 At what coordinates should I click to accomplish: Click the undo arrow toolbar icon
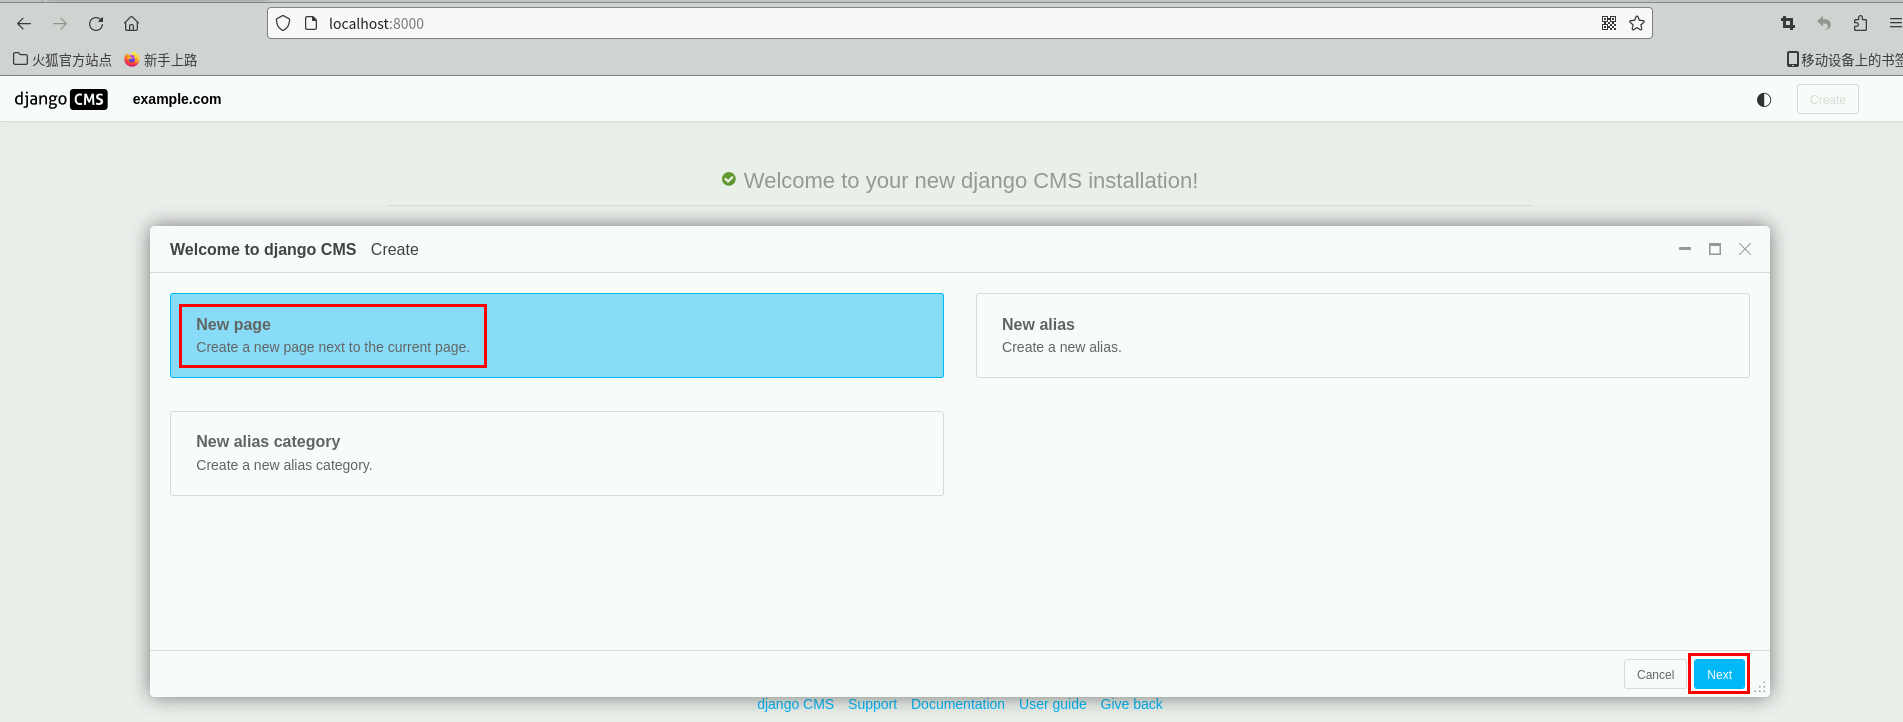[1824, 23]
